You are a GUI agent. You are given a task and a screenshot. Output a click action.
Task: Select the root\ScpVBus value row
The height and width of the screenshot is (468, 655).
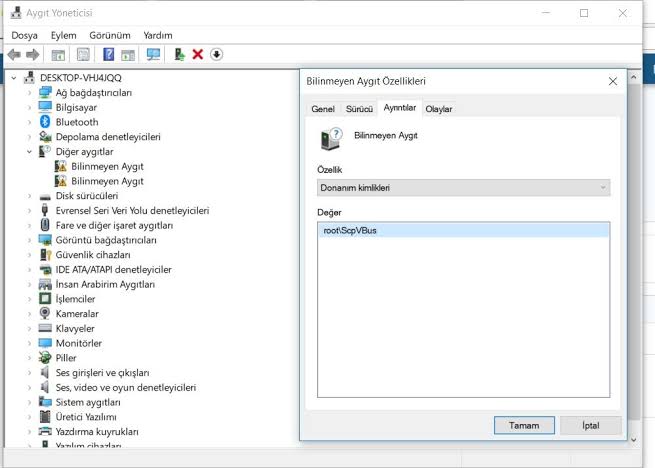(463, 230)
